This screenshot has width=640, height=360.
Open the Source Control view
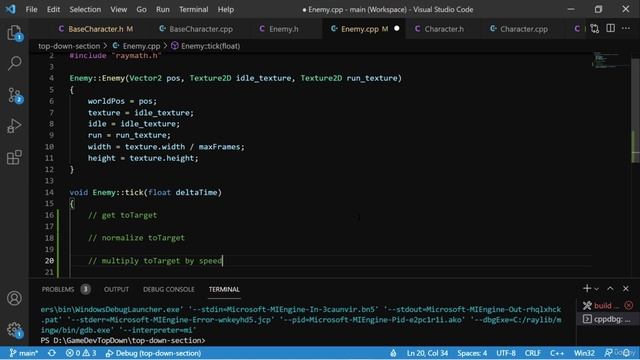tap(14, 95)
